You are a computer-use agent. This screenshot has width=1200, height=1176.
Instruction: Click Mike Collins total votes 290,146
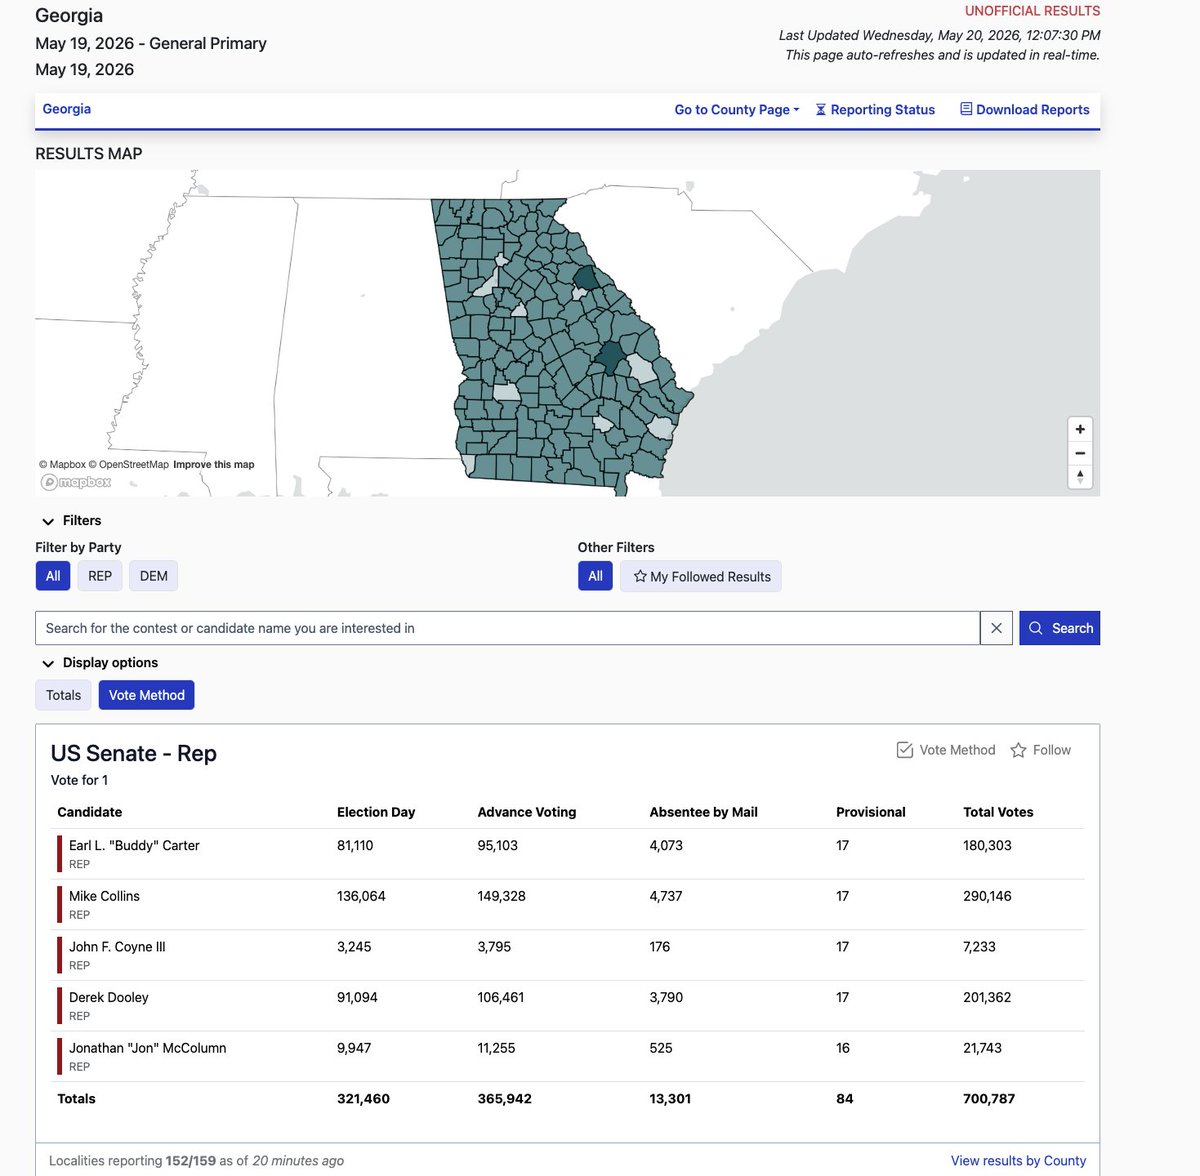(987, 896)
